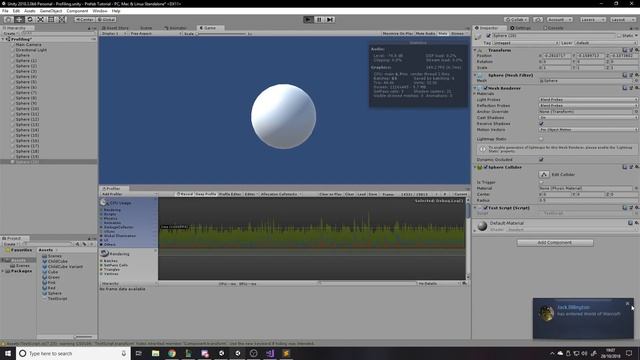Open the Assets menu
The width and height of the screenshot is (640, 360).
29,11
